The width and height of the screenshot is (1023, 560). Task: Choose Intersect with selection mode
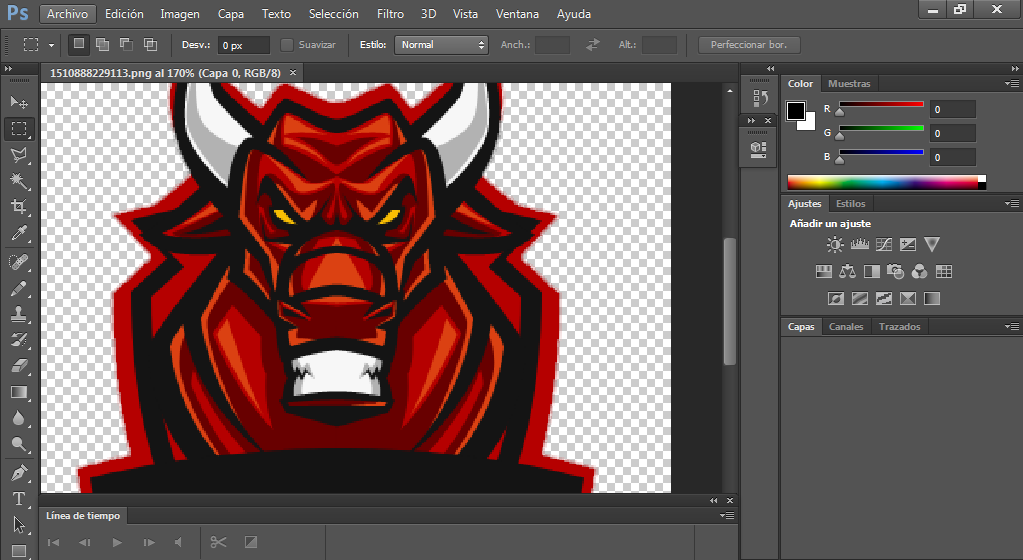pyautogui.click(x=150, y=44)
